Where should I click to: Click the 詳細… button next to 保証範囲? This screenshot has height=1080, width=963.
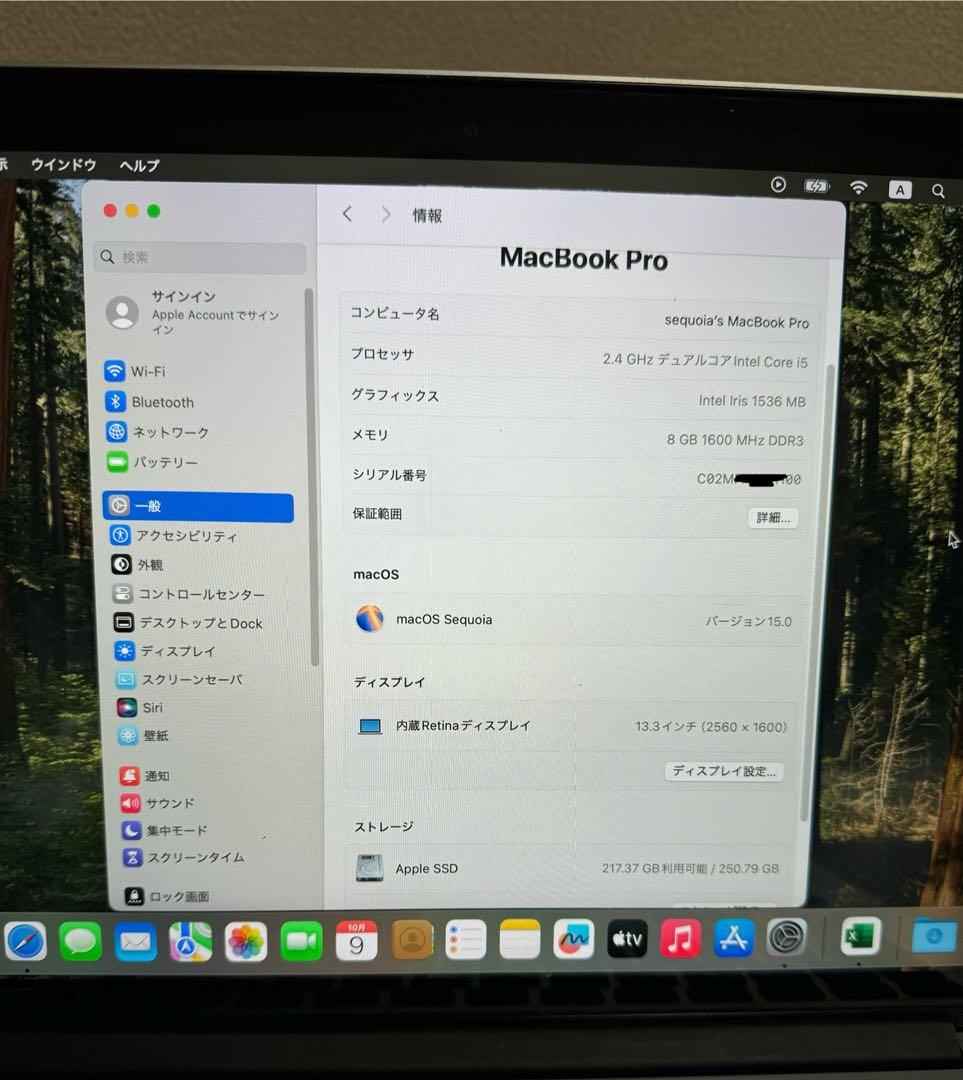(771, 518)
